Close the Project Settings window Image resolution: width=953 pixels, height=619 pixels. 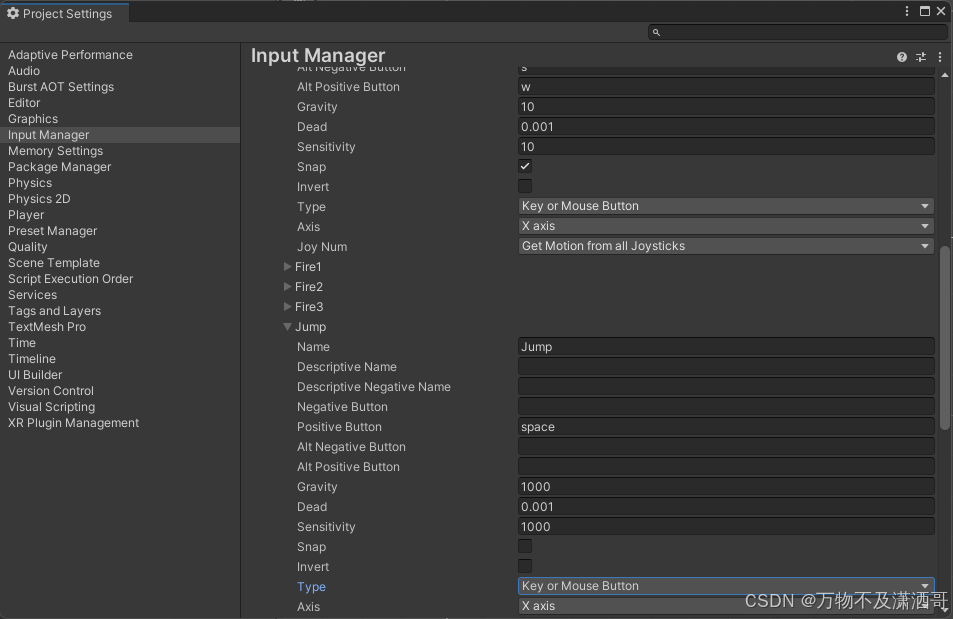click(941, 11)
